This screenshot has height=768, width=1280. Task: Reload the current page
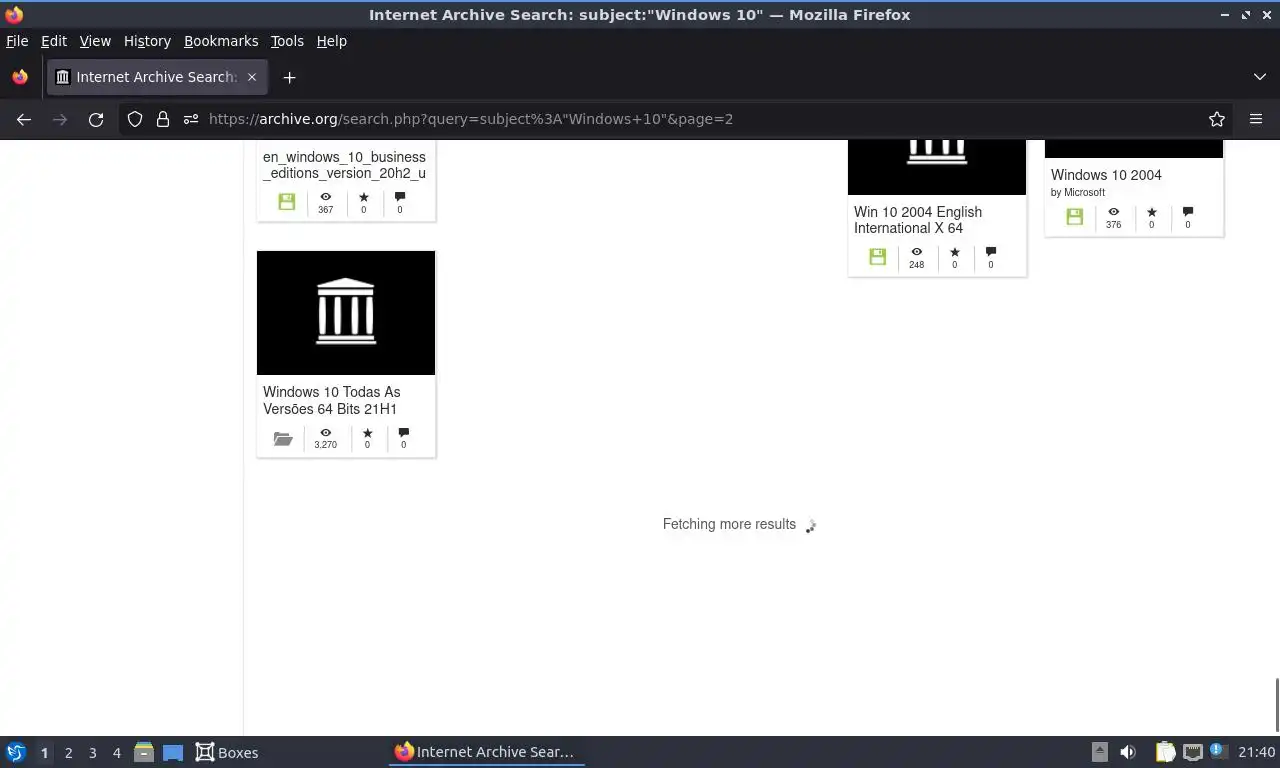pyautogui.click(x=96, y=119)
